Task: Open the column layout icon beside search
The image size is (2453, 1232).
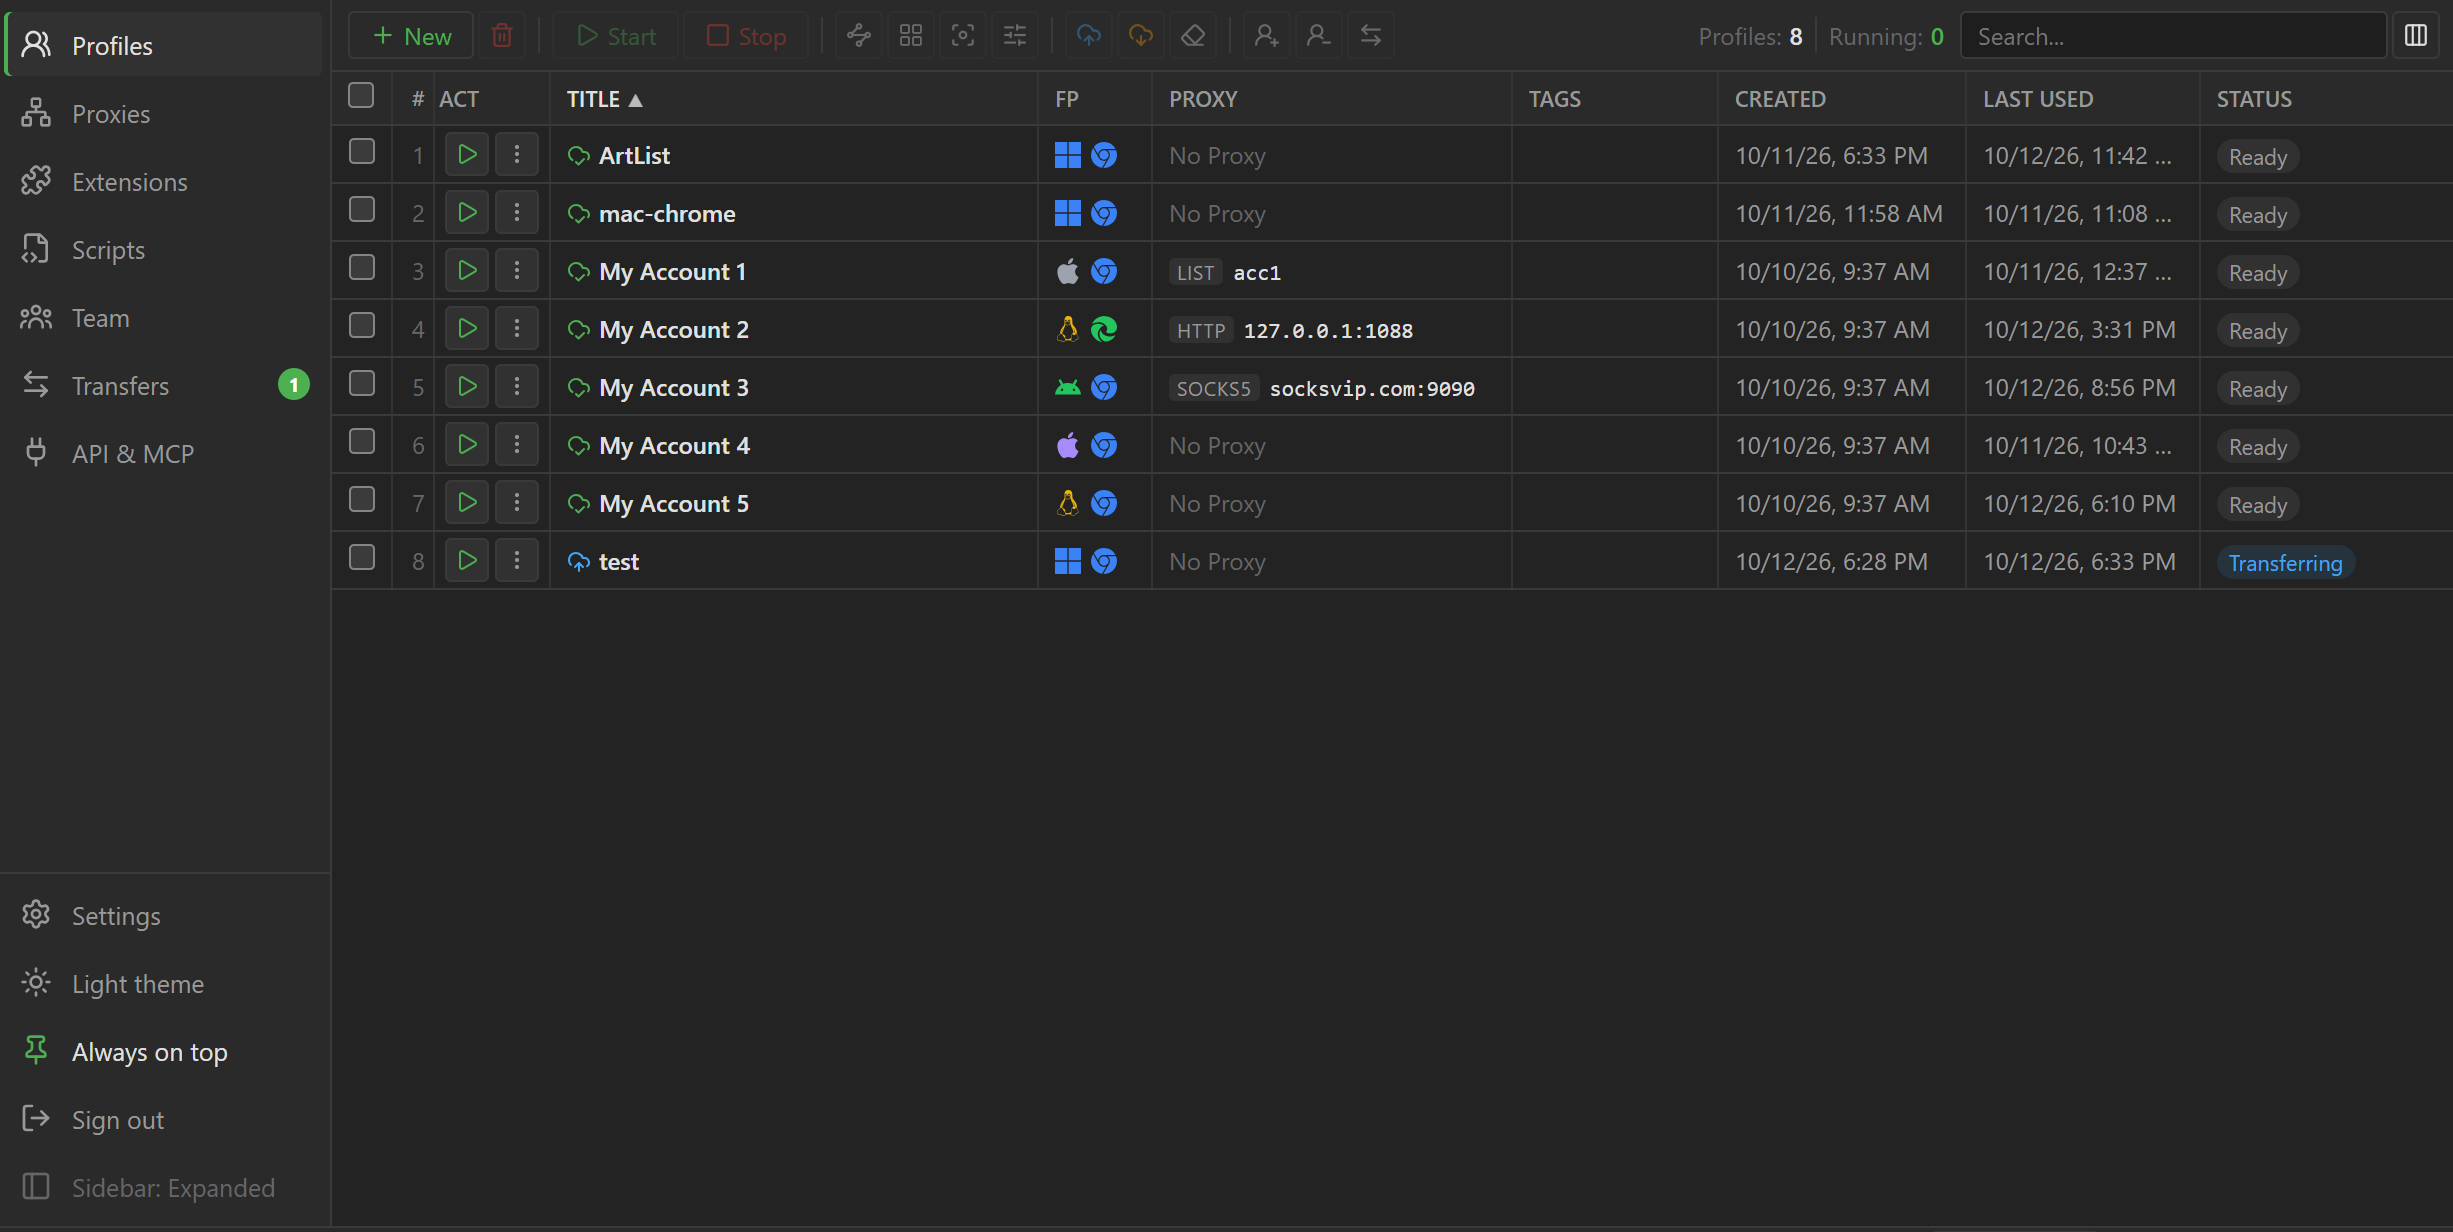Action: [2415, 36]
